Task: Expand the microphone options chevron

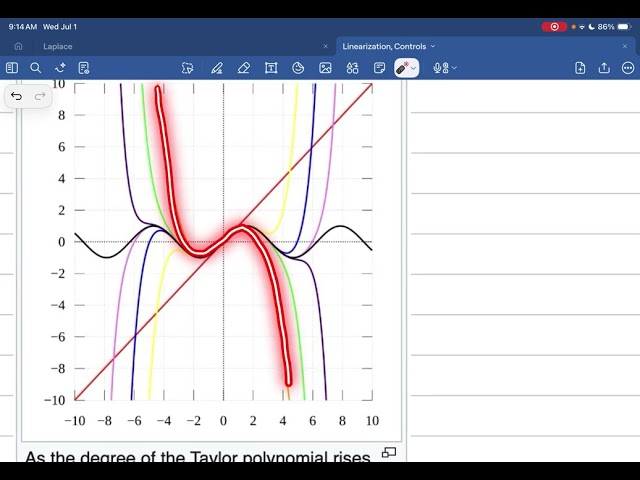Action: tap(454, 68)
